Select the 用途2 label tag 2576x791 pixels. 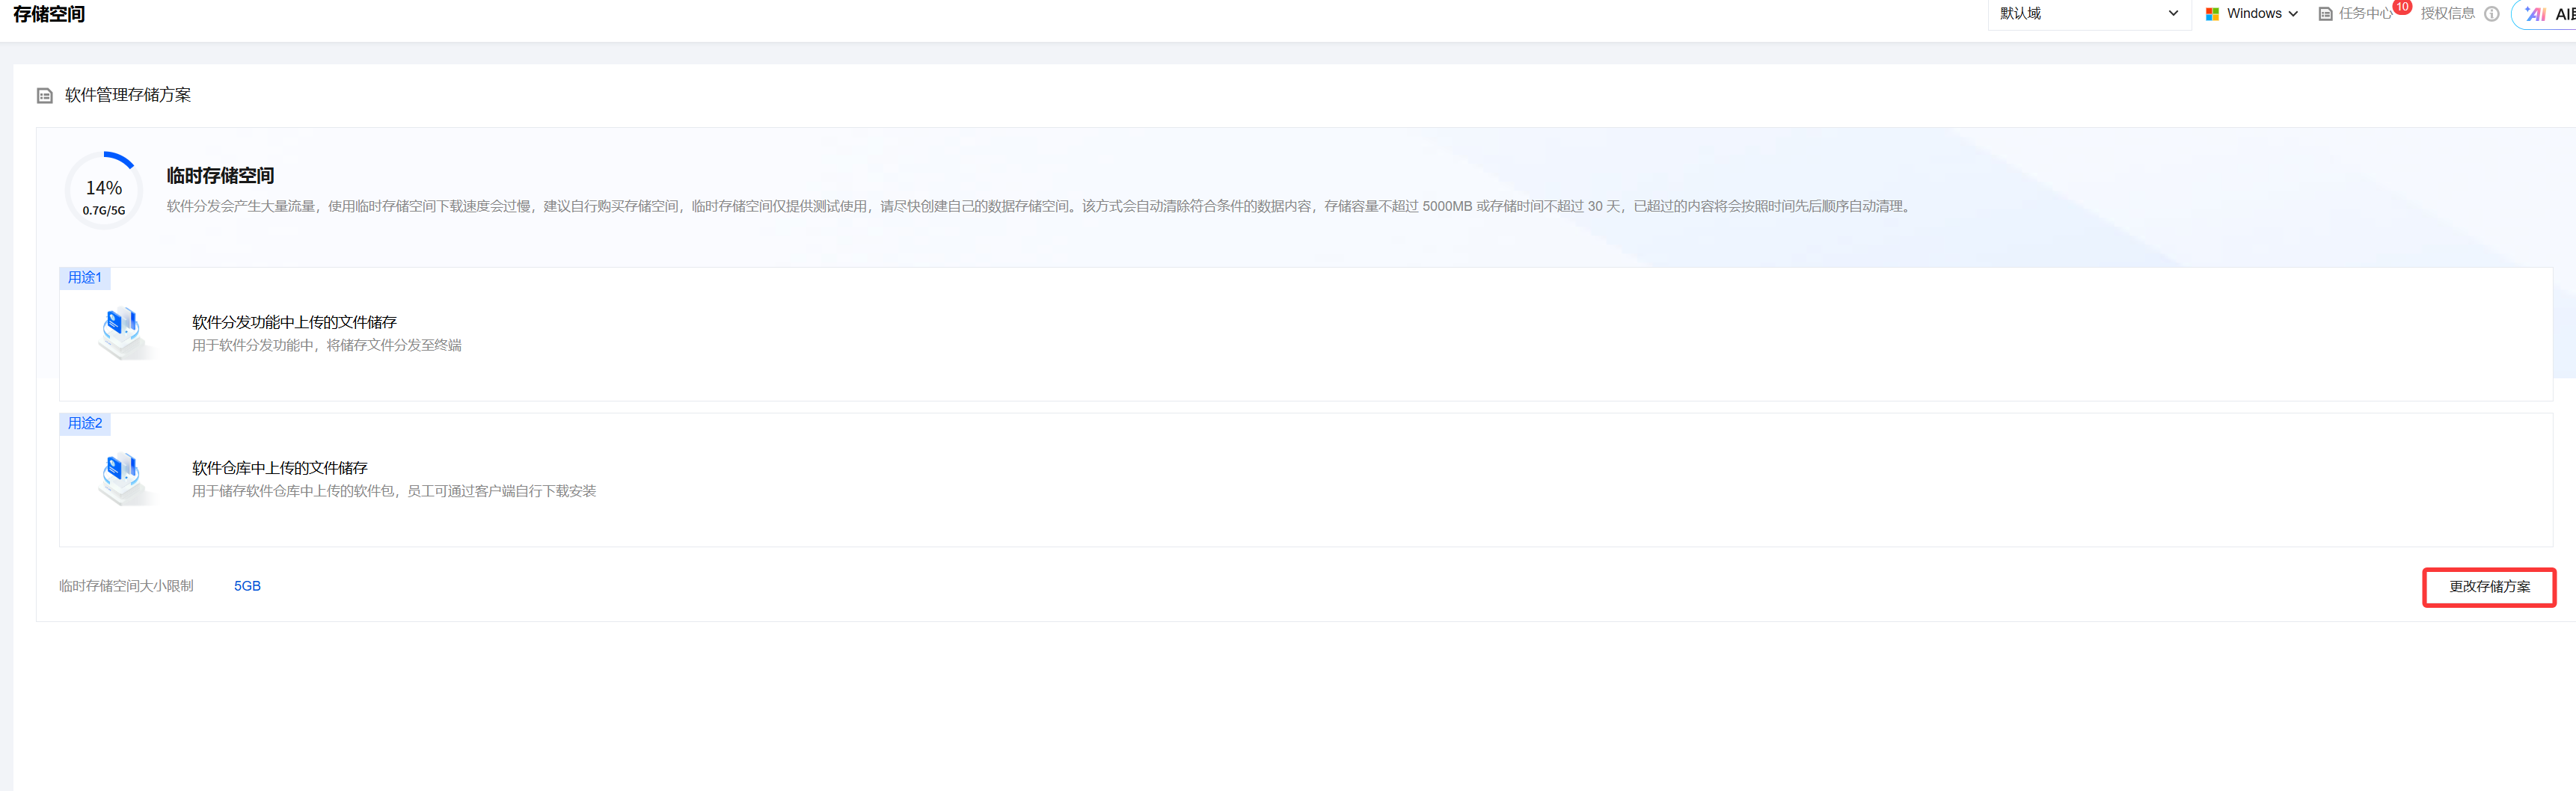coord(85,424)
